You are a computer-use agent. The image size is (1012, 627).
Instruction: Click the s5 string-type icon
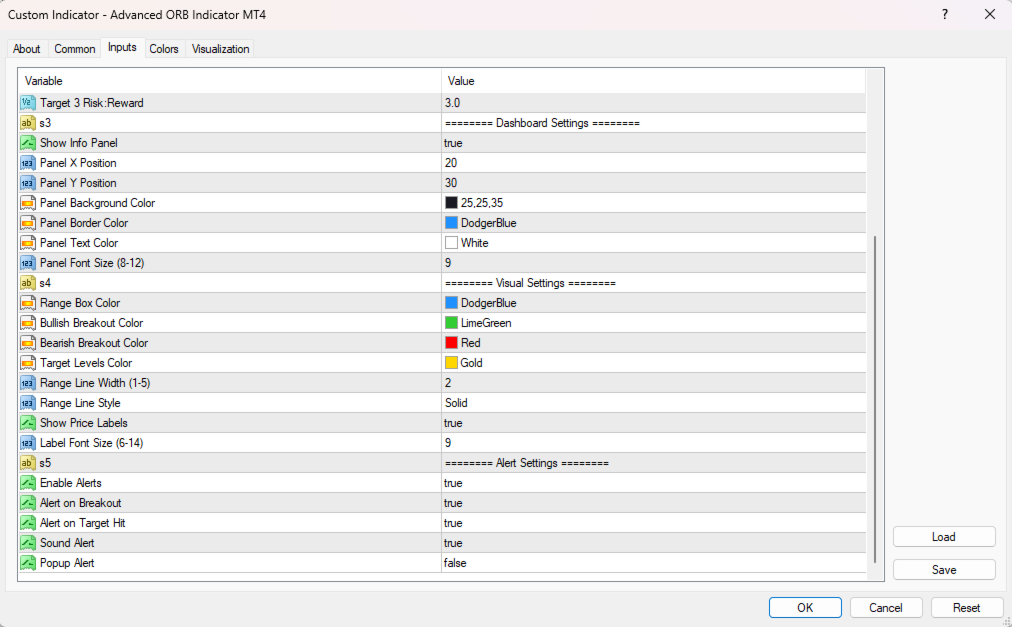point(28,463)
